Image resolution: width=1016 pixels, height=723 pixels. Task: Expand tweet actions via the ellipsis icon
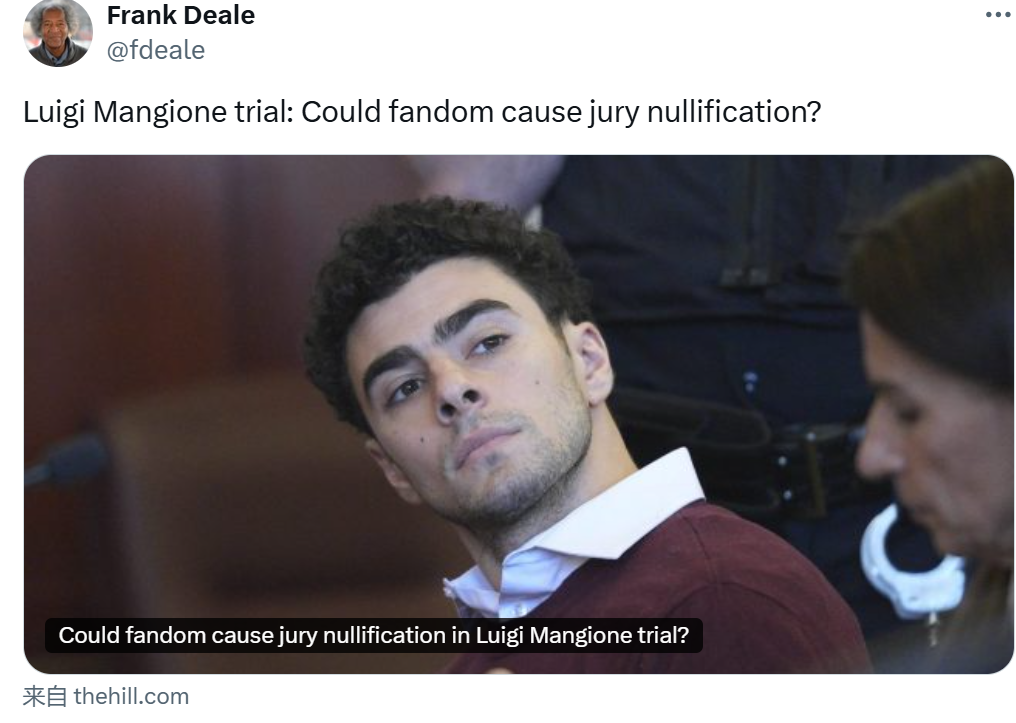click(x=998, y=15)
